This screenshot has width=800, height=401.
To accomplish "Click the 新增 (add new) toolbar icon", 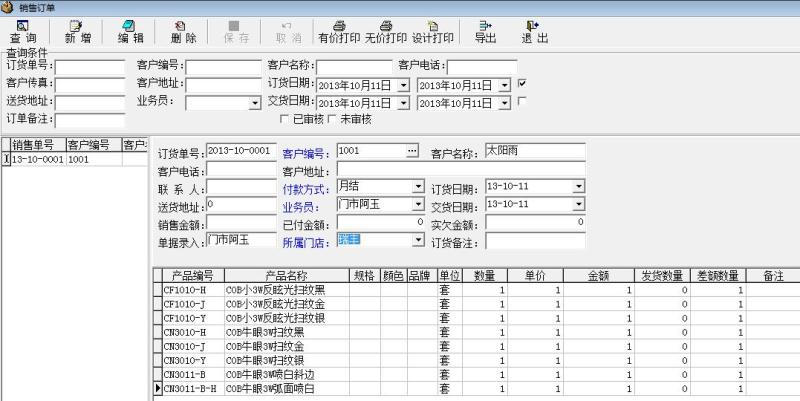I will (77, 31).
